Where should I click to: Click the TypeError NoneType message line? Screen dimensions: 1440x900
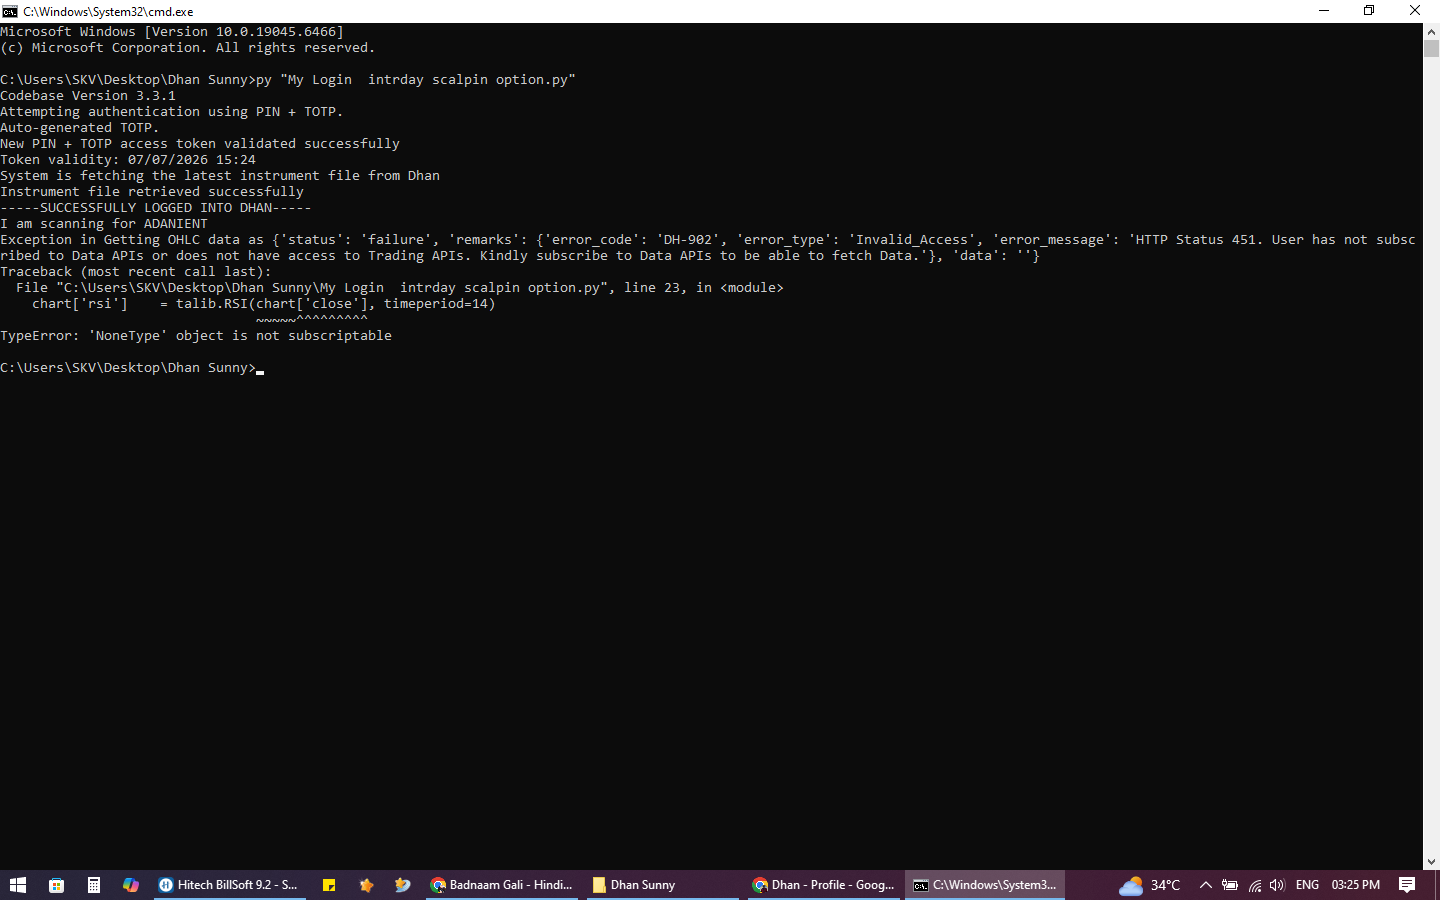(x=196, y=336)
